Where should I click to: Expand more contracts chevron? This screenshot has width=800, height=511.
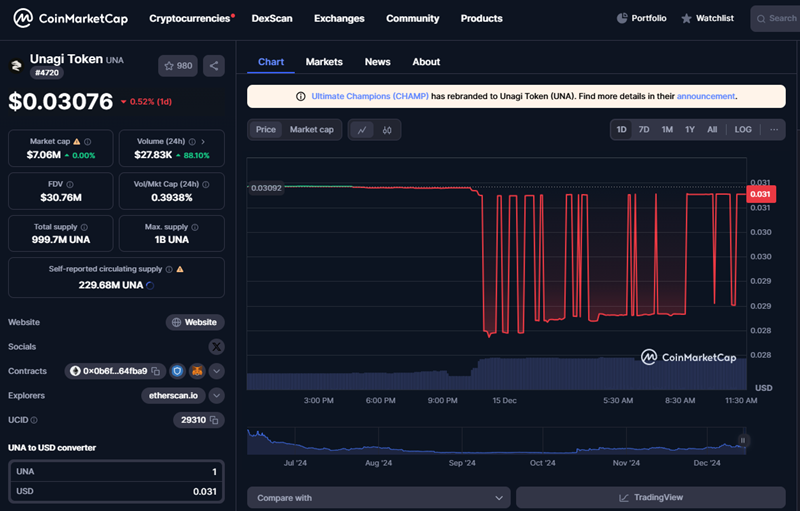[216, 371]
